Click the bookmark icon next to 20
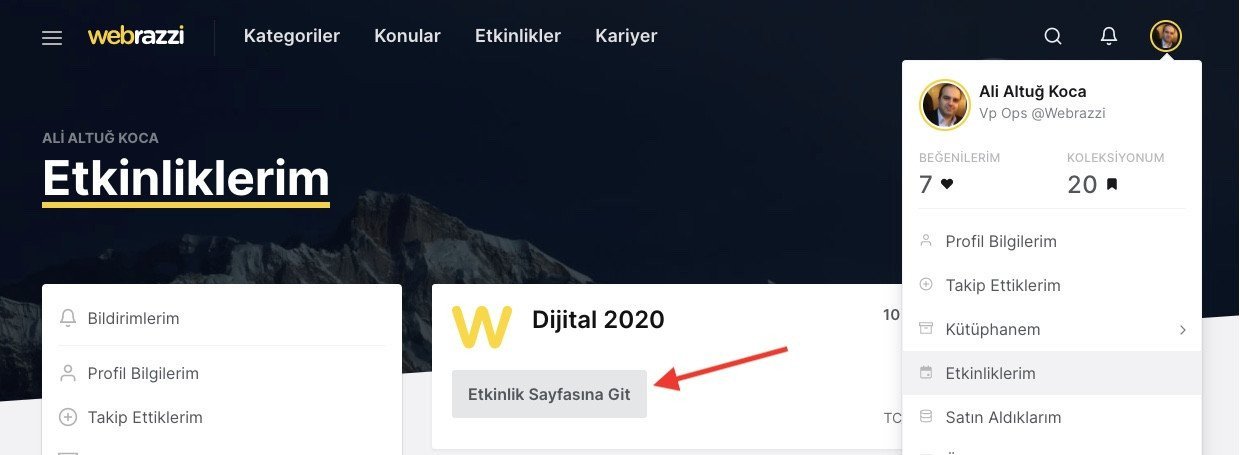 (x=1111, y=184)
